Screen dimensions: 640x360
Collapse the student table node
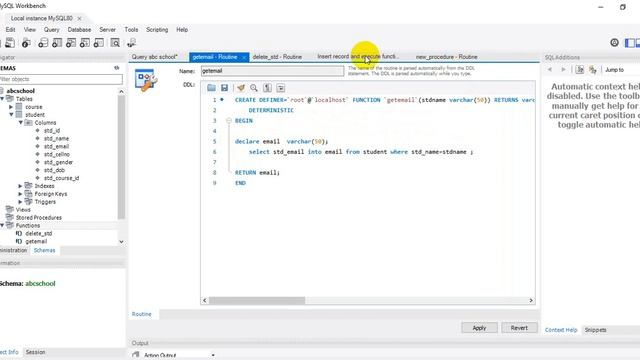(x=11, y=115)
